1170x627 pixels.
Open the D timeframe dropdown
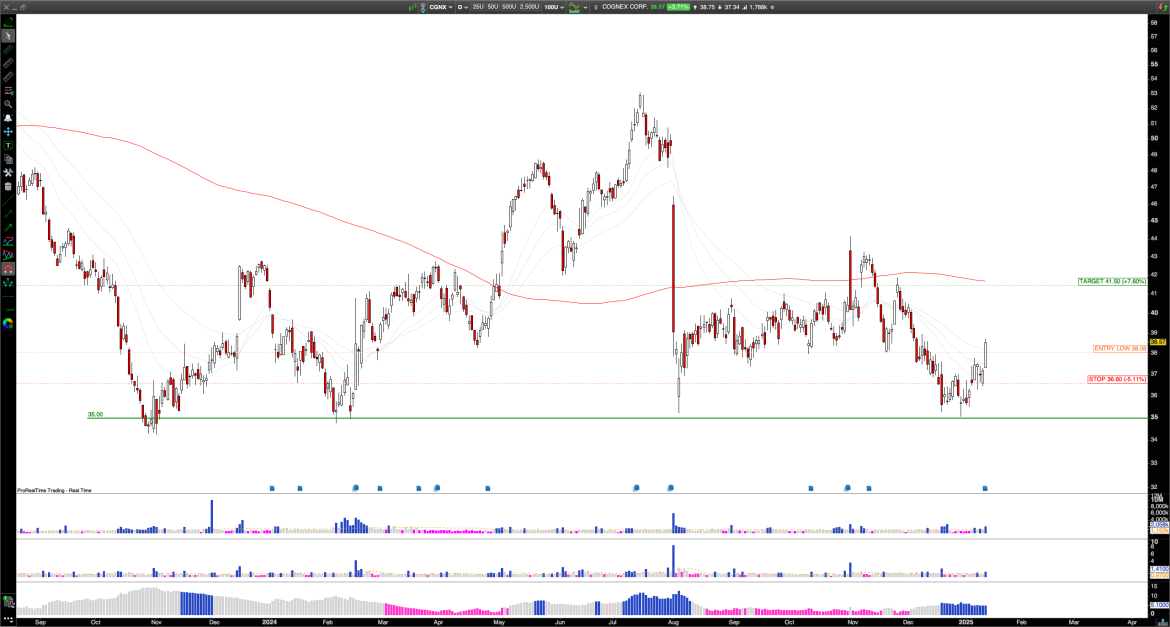(462, 6)
